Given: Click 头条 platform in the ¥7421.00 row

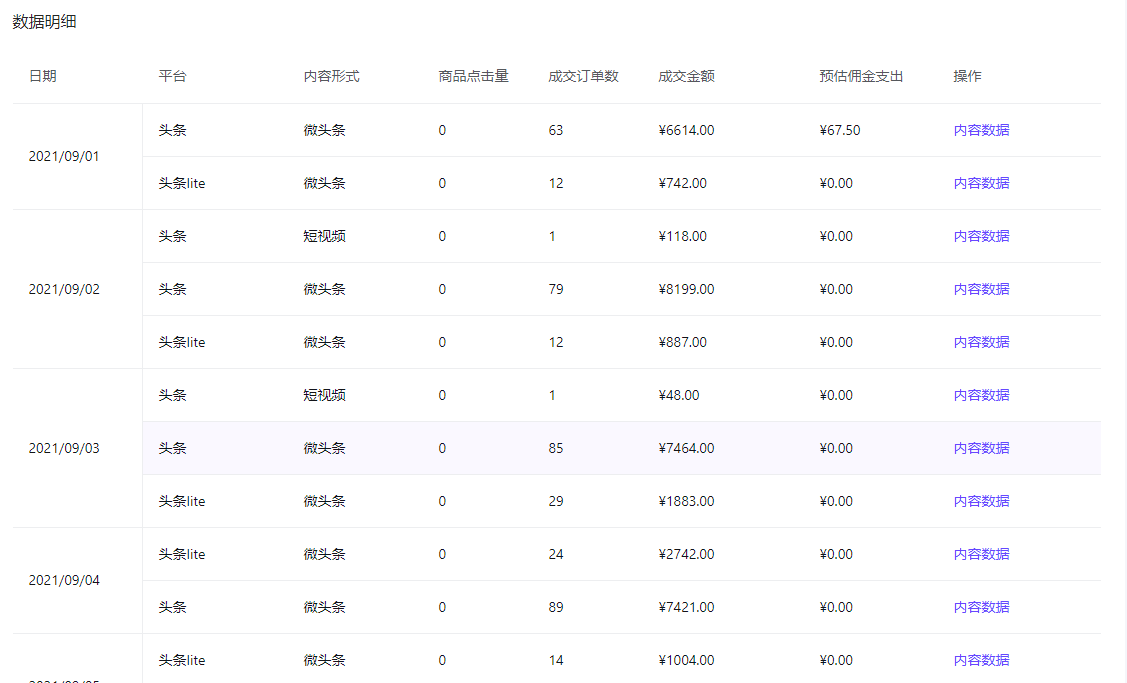Looking at the screenshot, I should click(172, 608).
